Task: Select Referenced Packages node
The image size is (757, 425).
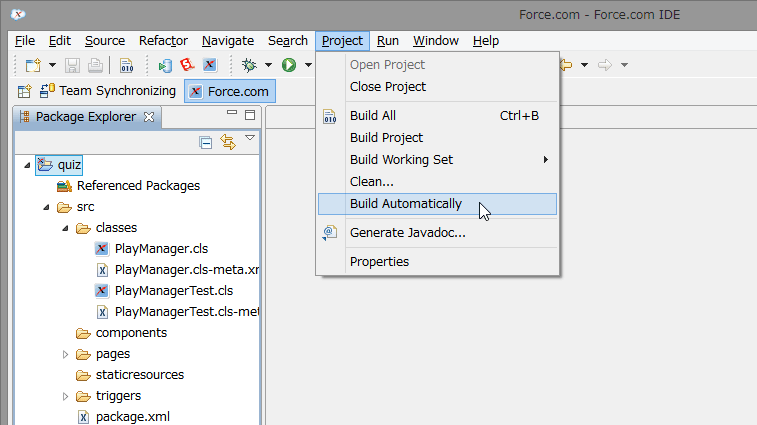Action: coord(128,186)
